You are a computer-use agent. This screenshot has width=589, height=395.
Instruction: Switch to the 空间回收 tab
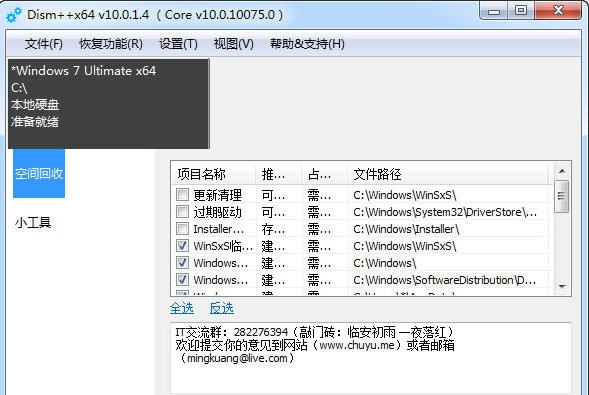[39, 173]
